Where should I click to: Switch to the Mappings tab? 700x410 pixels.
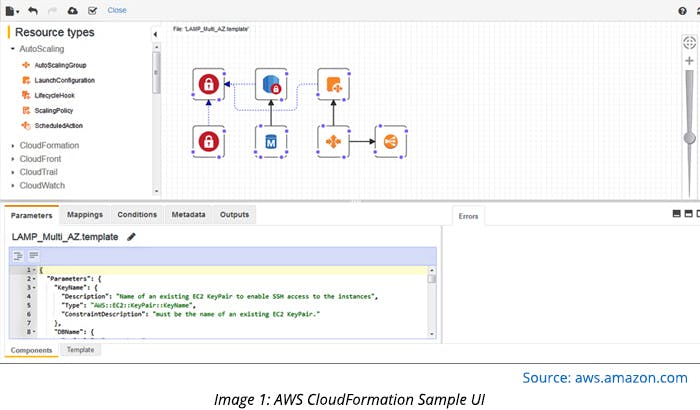(85, 215)
